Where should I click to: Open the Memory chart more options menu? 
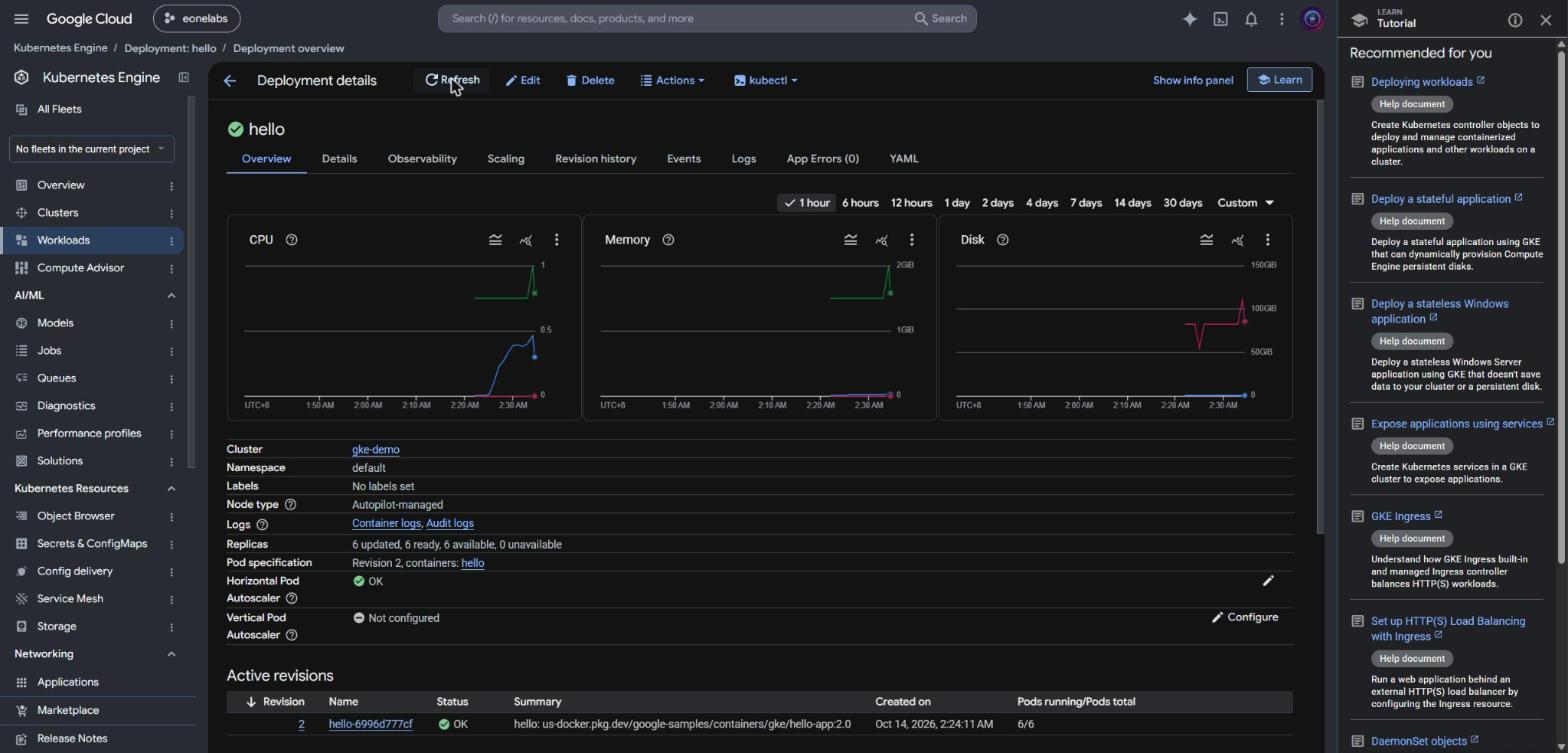pos(911,240)
